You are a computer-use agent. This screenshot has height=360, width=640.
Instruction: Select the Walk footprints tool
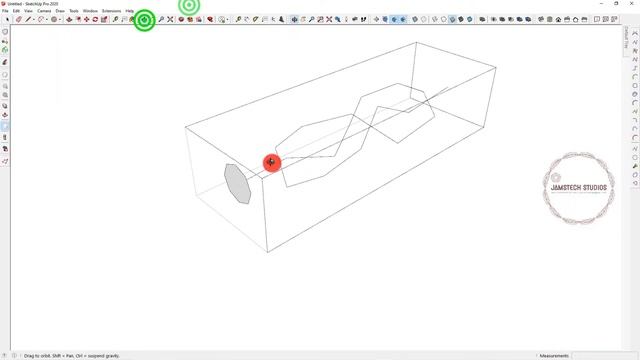coord(363,19)
